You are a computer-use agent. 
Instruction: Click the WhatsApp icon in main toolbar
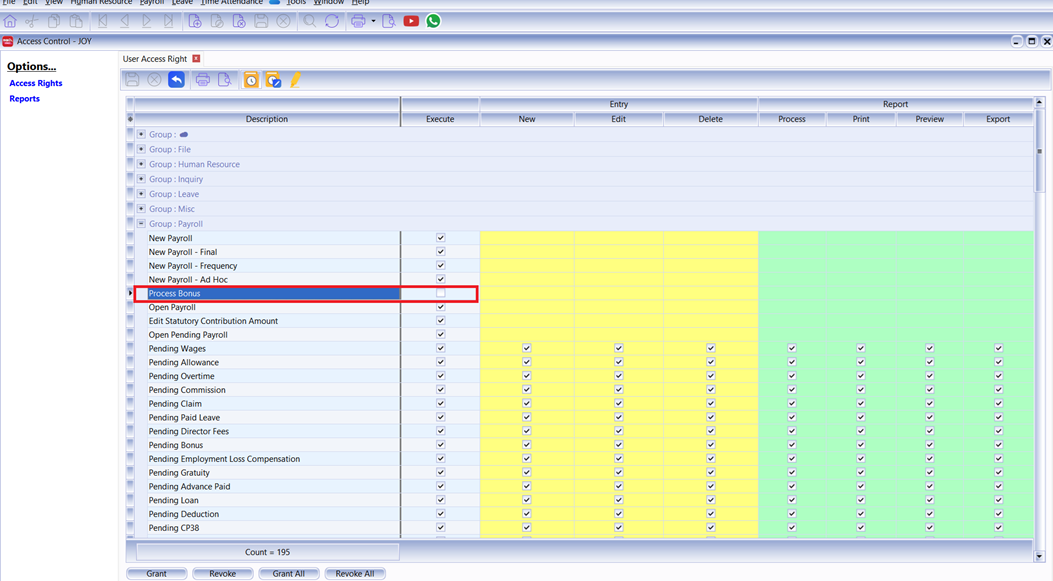pyautogui.click(x=433, y=21)
